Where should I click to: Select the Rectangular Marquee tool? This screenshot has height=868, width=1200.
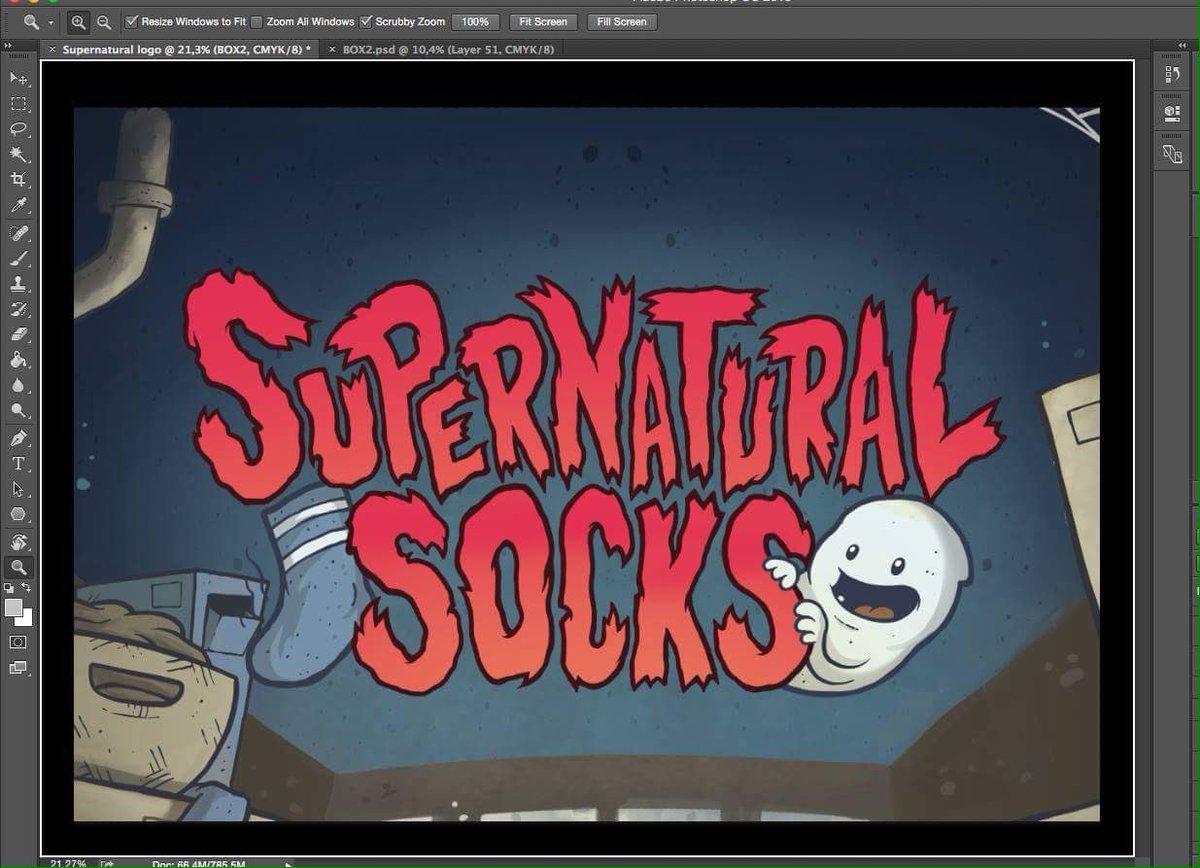click(x=18, y=104)
